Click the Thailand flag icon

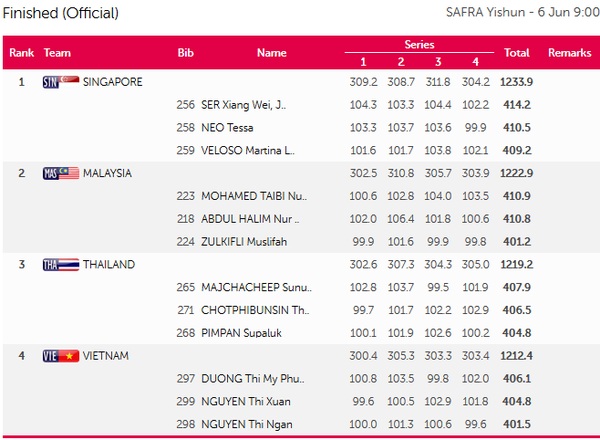click(x=70, y=264)
